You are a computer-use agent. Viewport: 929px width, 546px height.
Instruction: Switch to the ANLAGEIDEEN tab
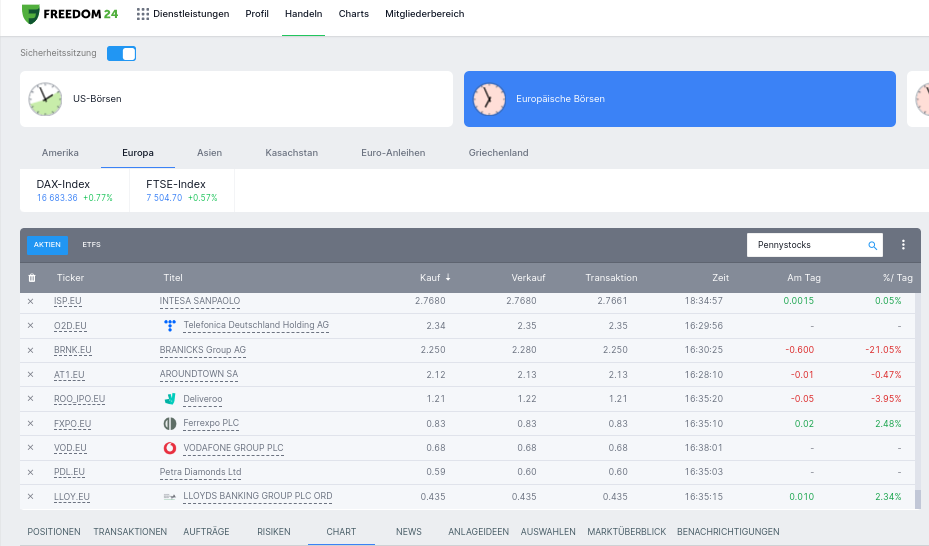point(479,532)
